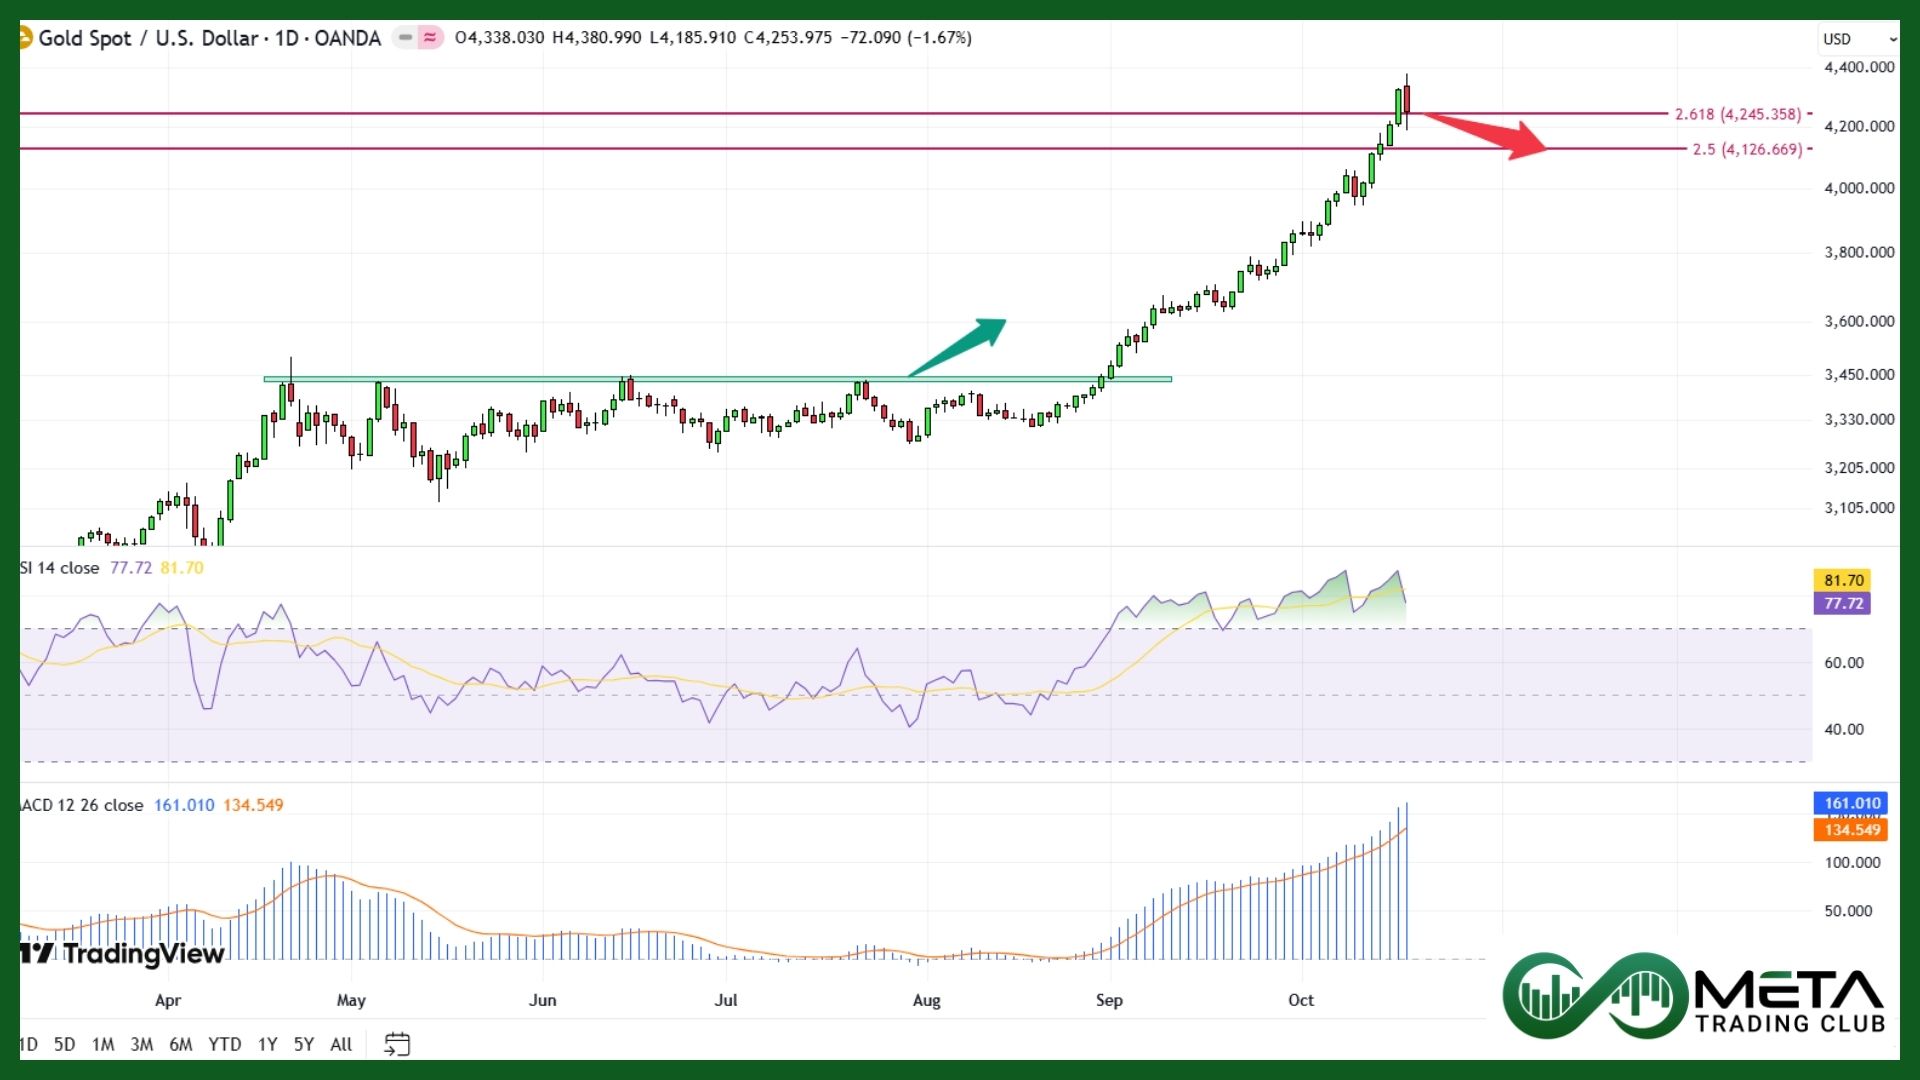Click the 2.618 Fibonacci level label
Screen dimensions: 1920x1080
[x=1738, y=114]
